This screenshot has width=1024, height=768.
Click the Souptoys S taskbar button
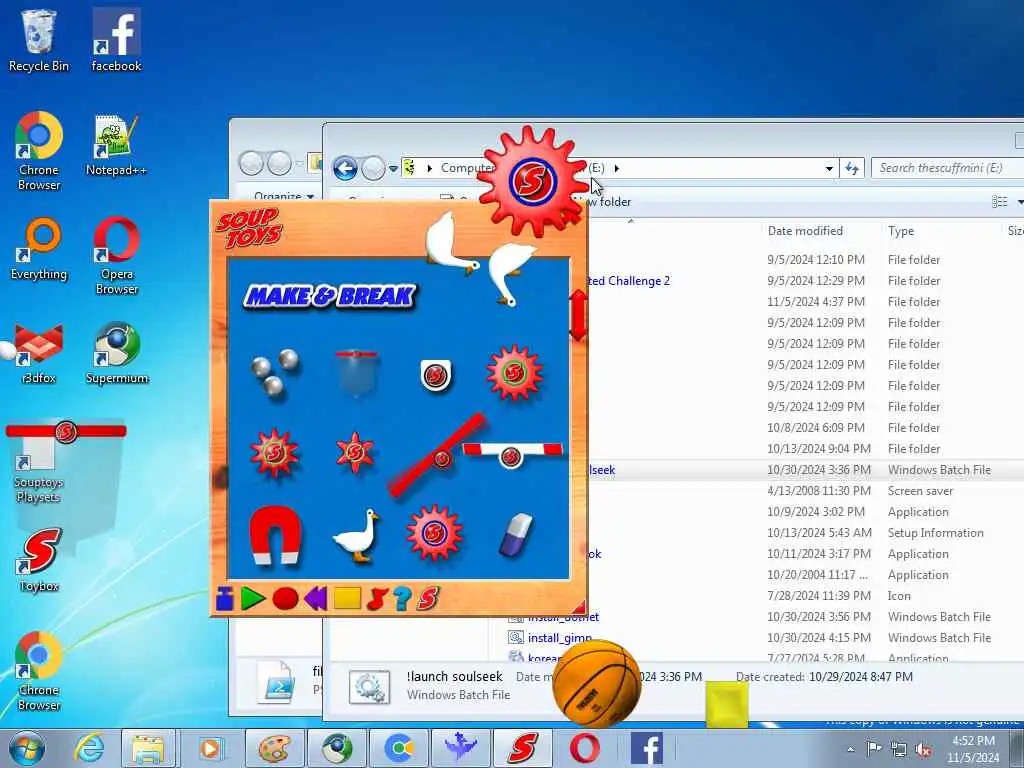pos(522,748)
